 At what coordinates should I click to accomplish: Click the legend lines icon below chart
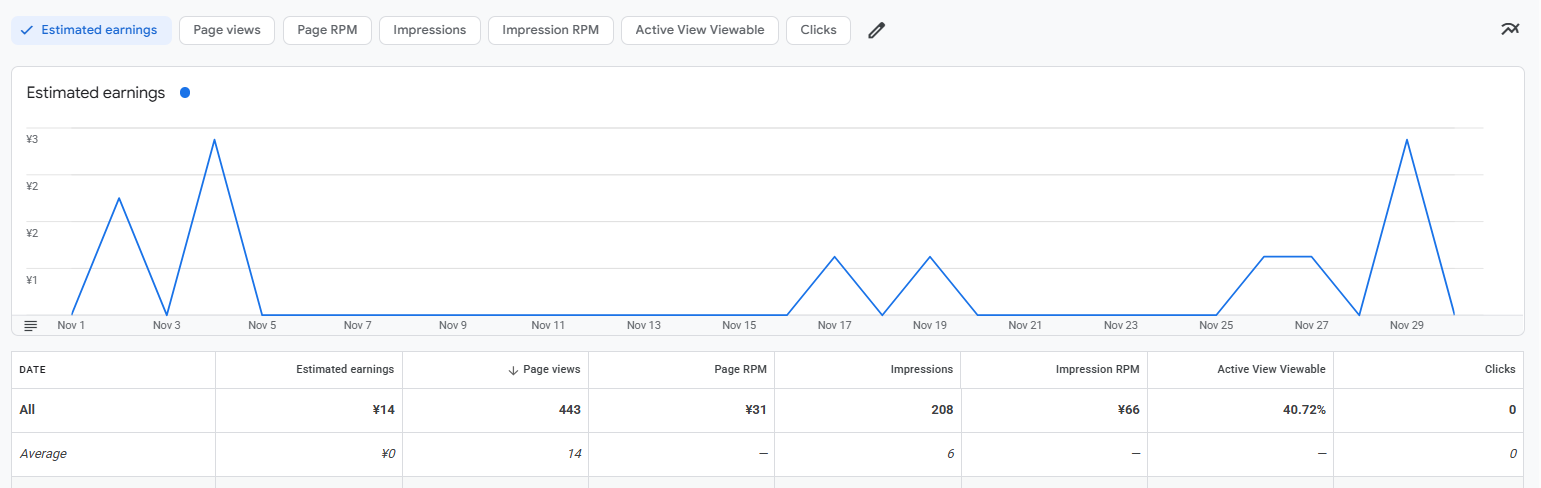coord(30,326)
